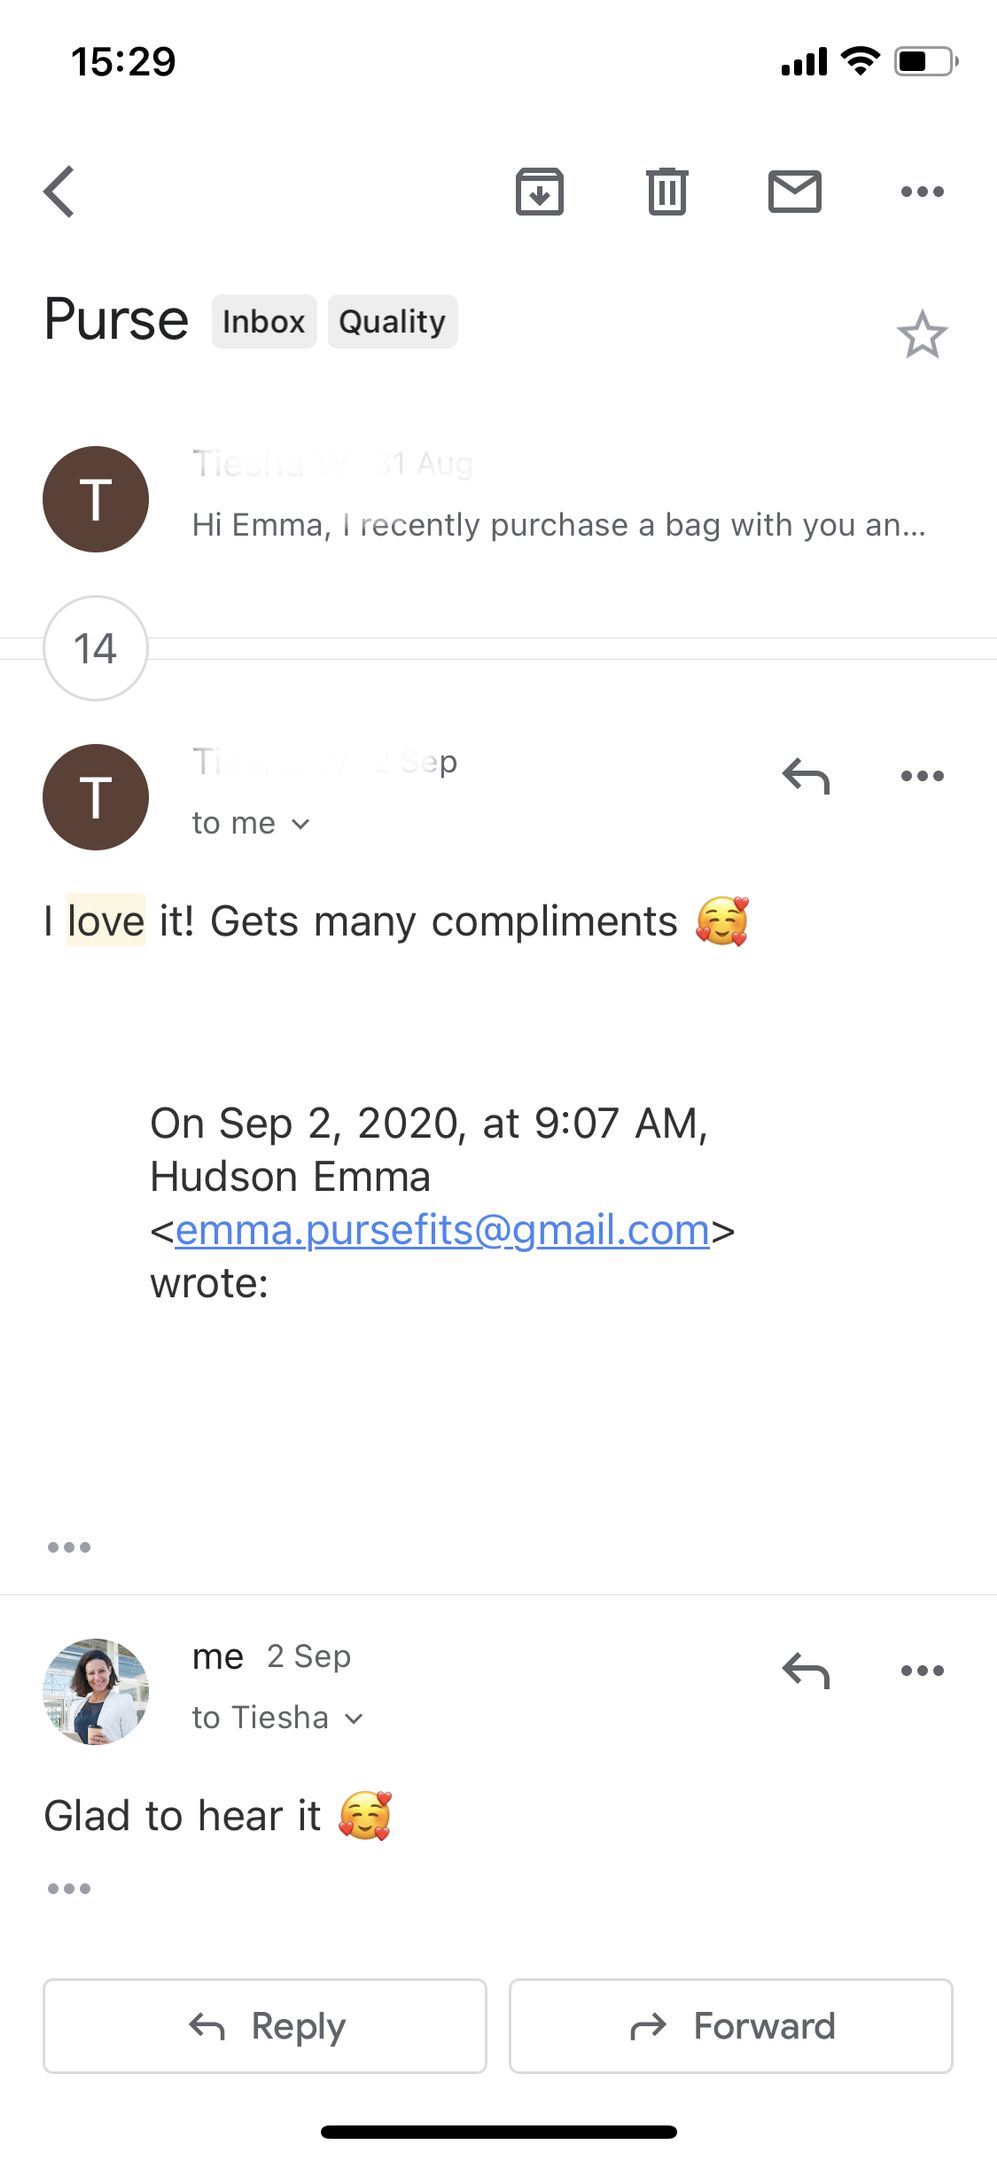997x2160 pixels.
Task: Tap the Reply button
Action: (x=265, y=2026)
